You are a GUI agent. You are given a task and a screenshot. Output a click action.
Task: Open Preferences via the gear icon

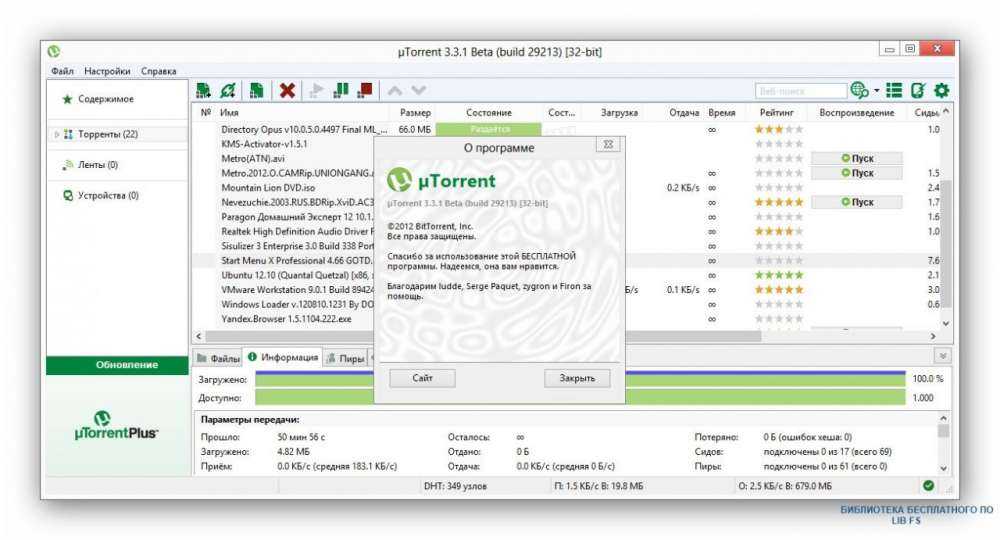941,91
